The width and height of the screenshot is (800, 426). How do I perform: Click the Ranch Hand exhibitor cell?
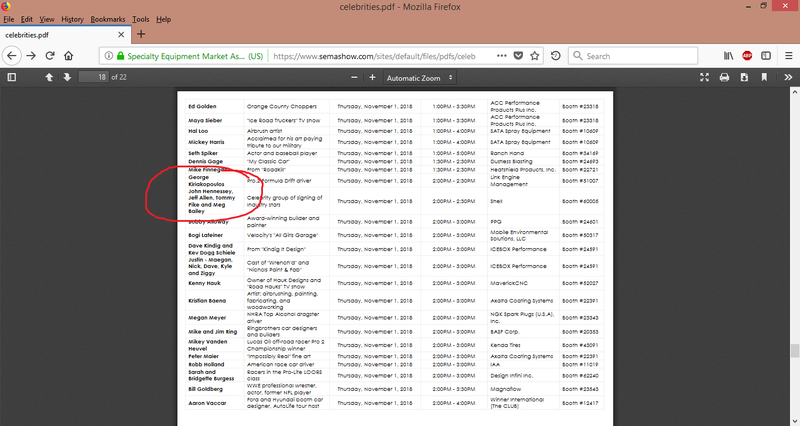(x=507, y=153)
